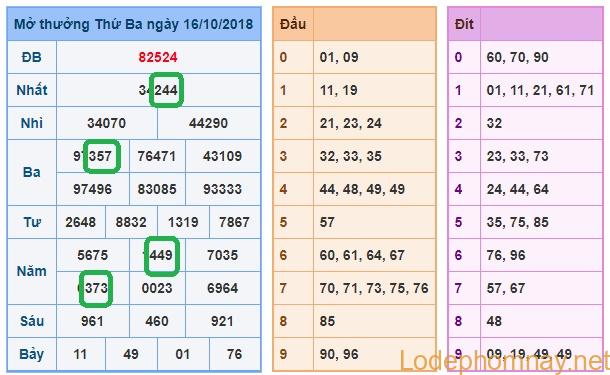Select third prize number 76471
The image size is (610, 375).
coord(157,156)
